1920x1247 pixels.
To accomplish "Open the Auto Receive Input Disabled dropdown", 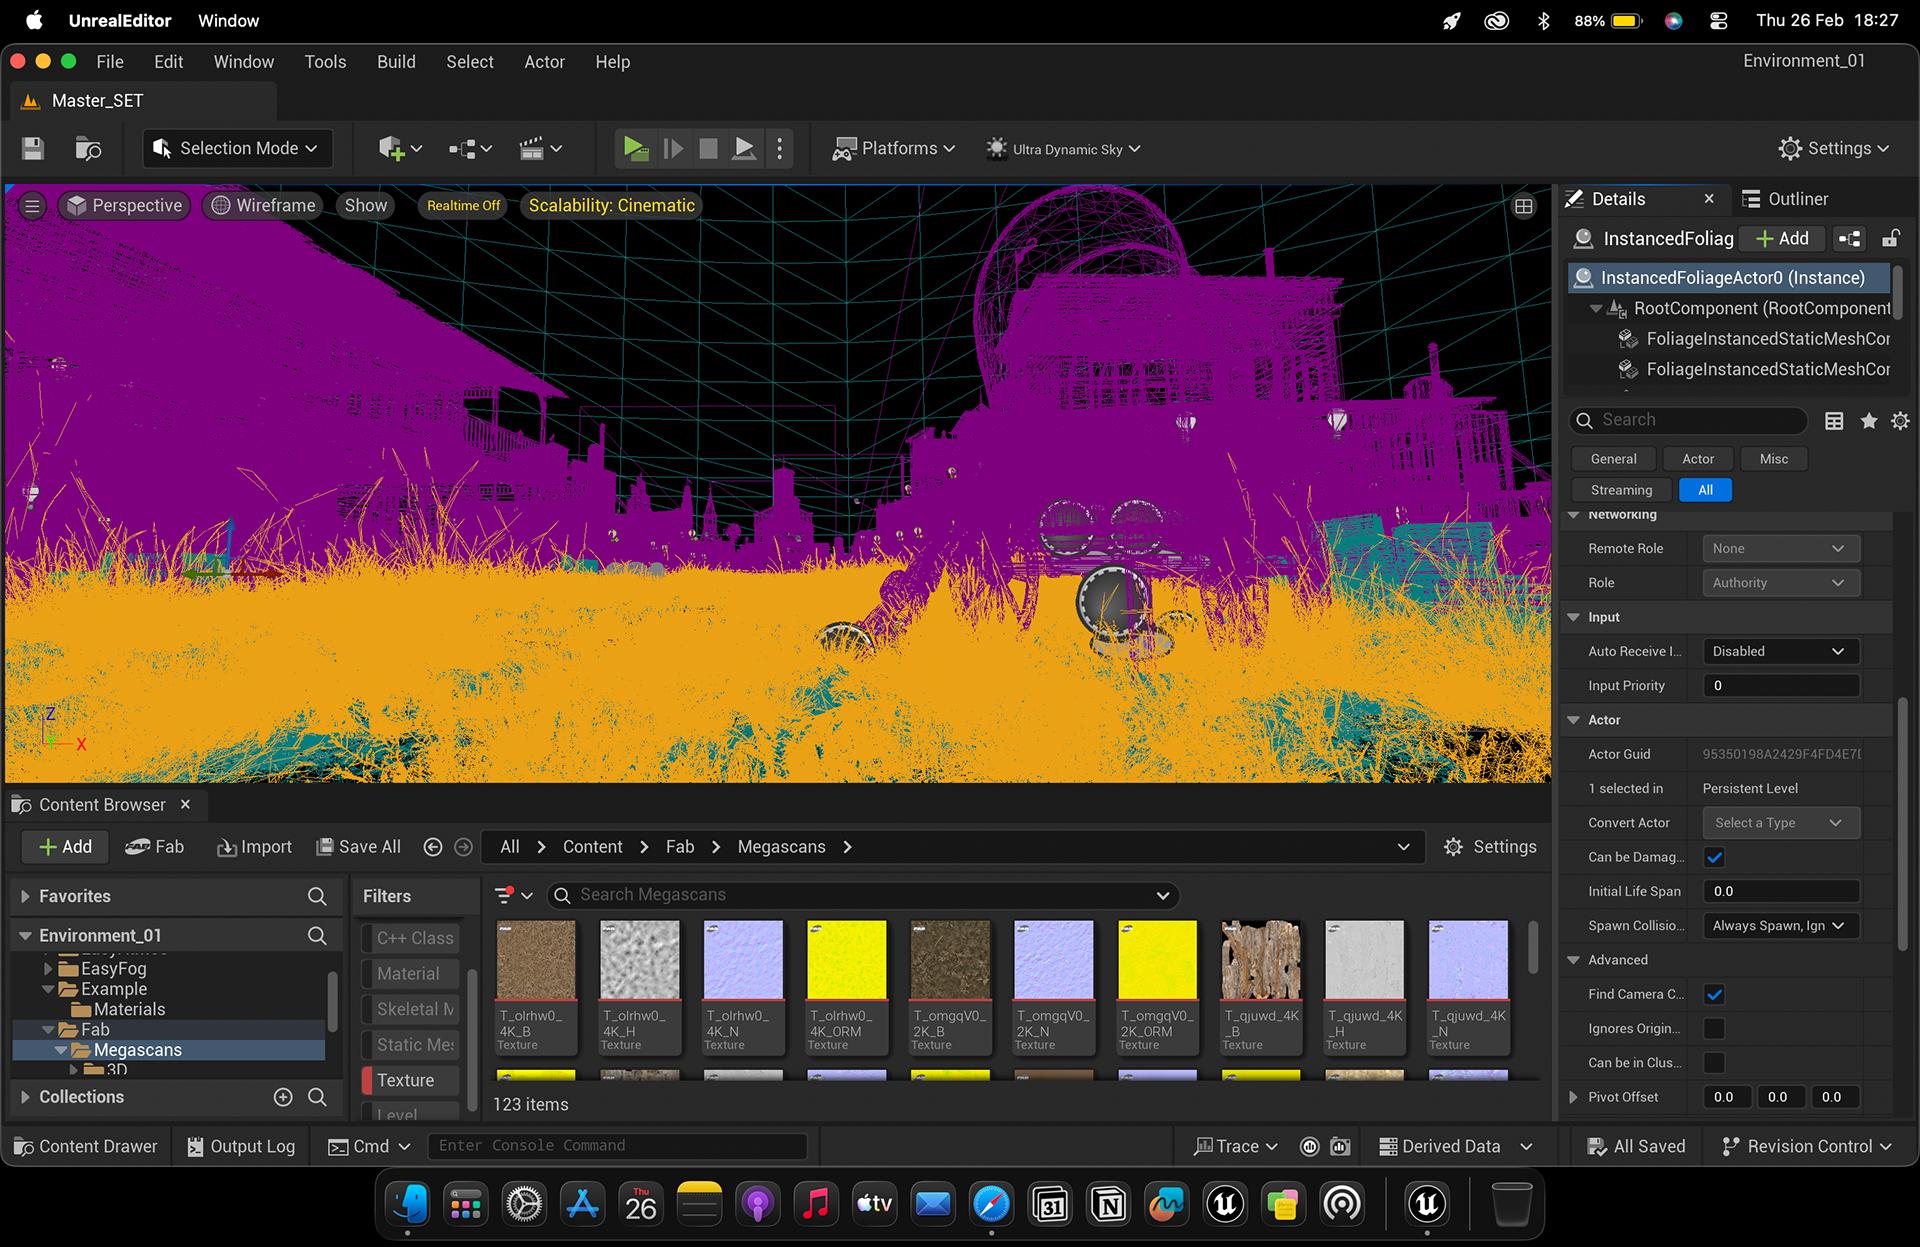I will [1780, 651].
